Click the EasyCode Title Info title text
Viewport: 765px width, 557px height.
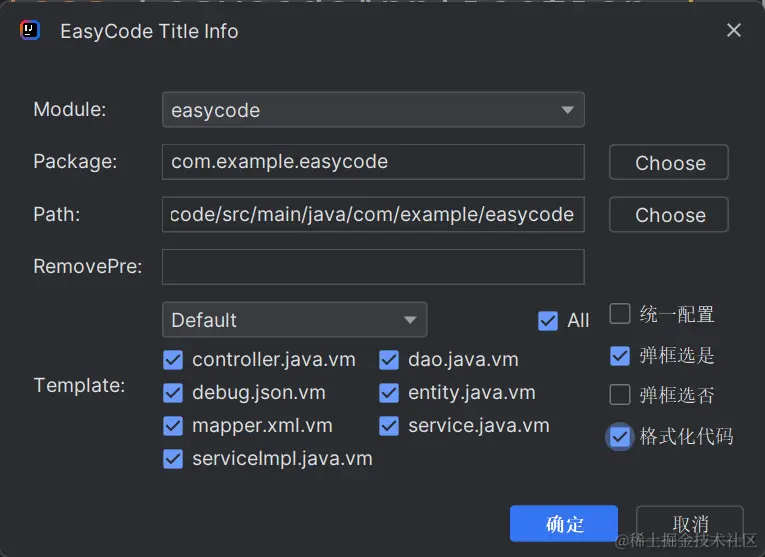coord(149,31)
